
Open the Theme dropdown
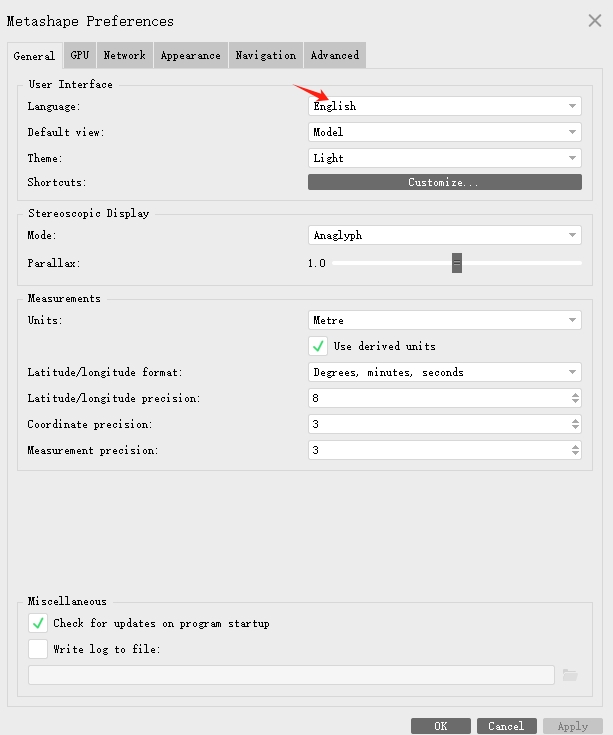click(x=444, y=158)
